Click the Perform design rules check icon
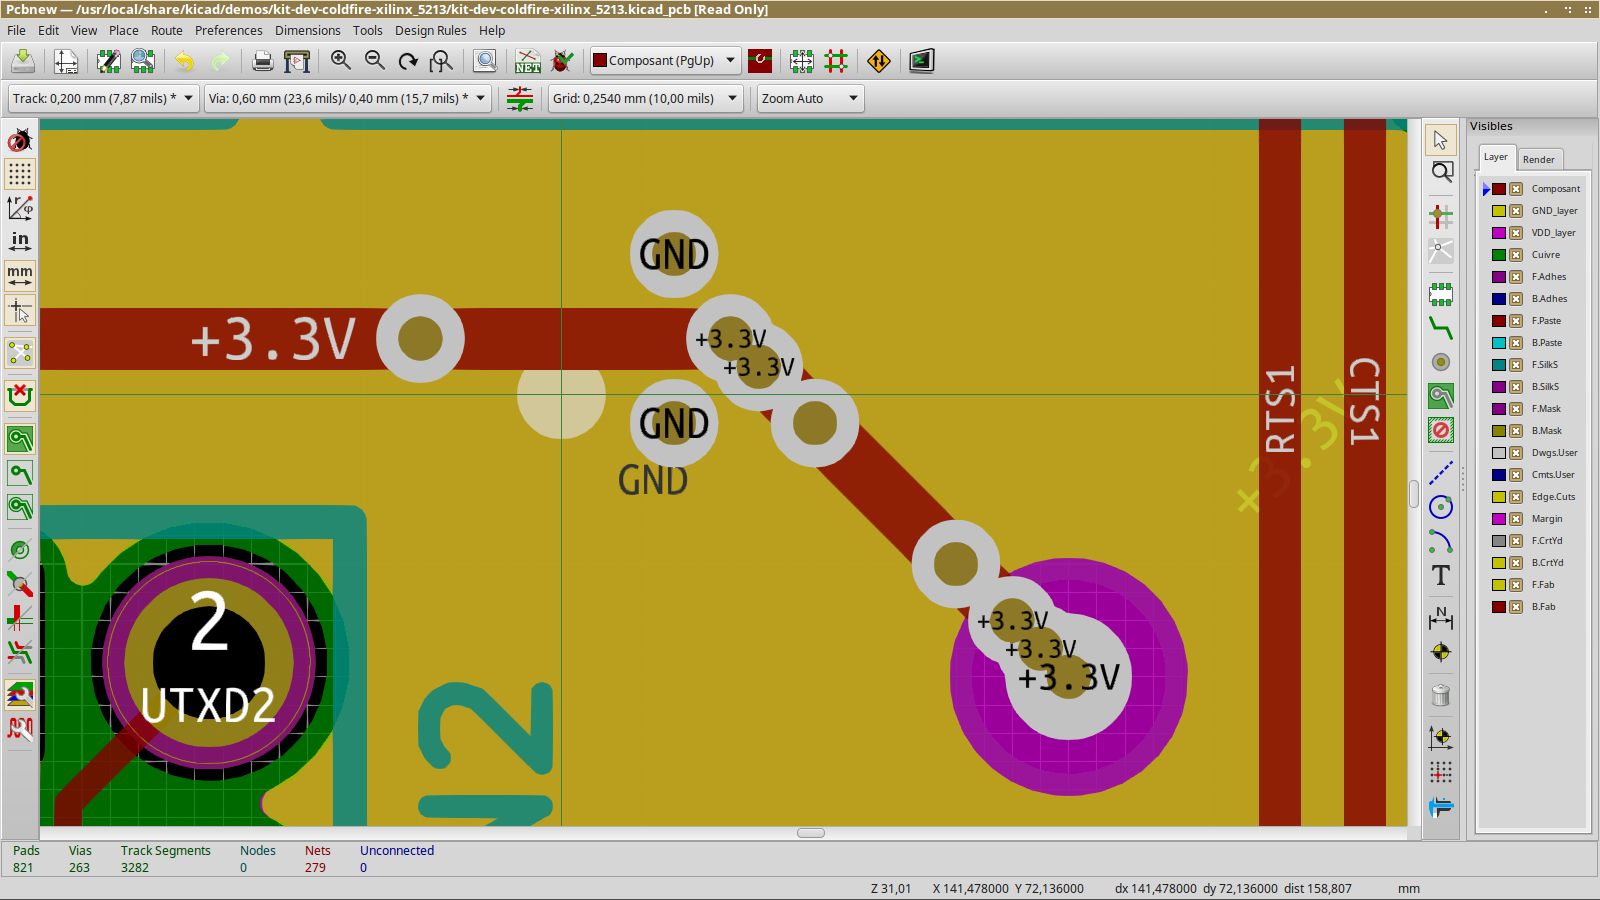The width and height of the screenshot is (1600, 900). (562, 61)
